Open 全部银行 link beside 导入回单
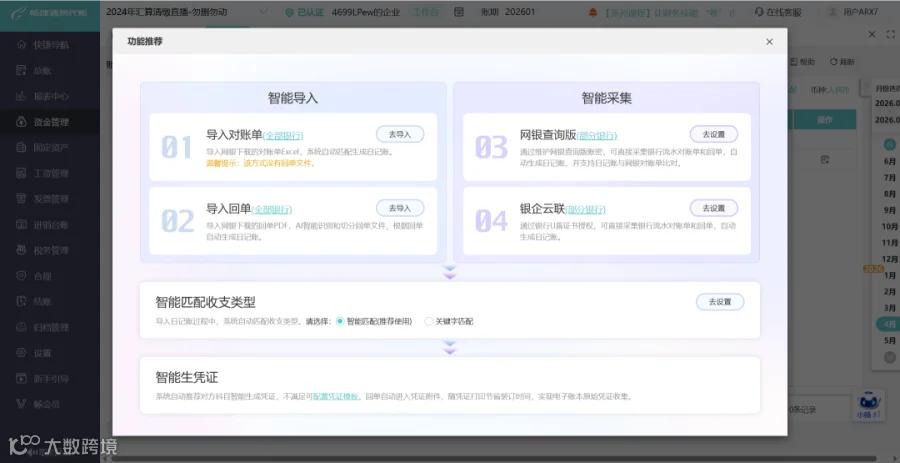This screenshot has height=463, width=900. tap(272, 209)
